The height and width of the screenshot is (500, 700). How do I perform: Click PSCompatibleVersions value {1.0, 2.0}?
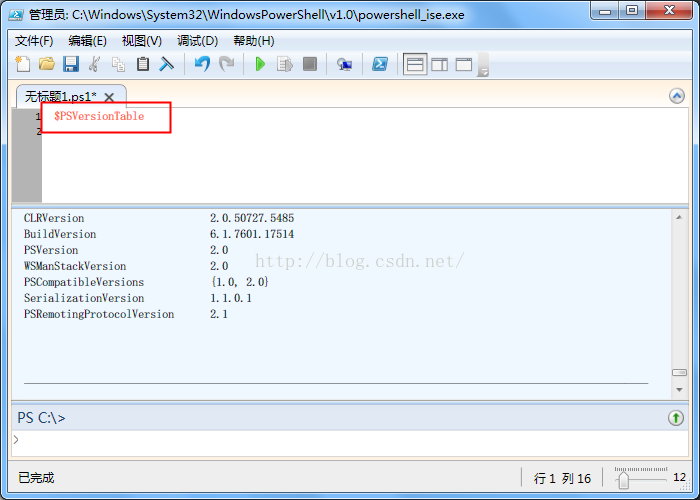click(x=240, y=282)
